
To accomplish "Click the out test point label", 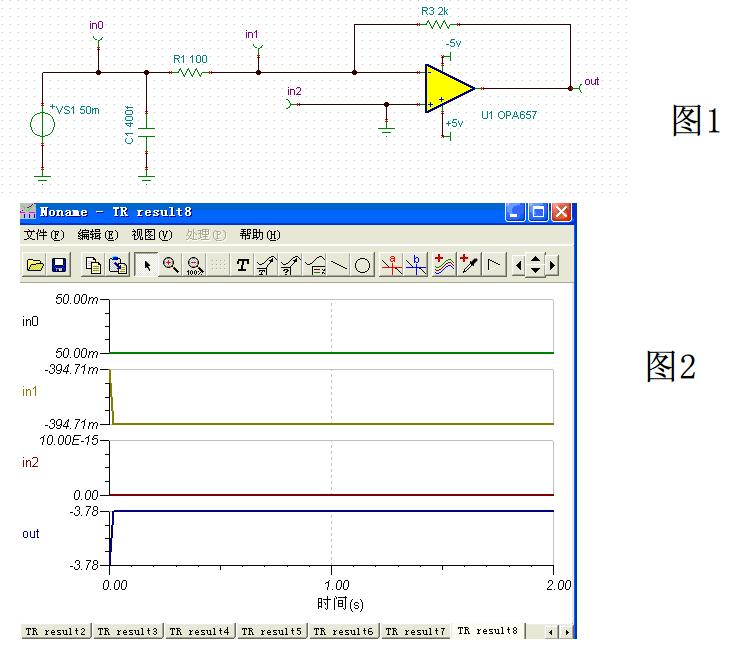I will coord(591,82).
